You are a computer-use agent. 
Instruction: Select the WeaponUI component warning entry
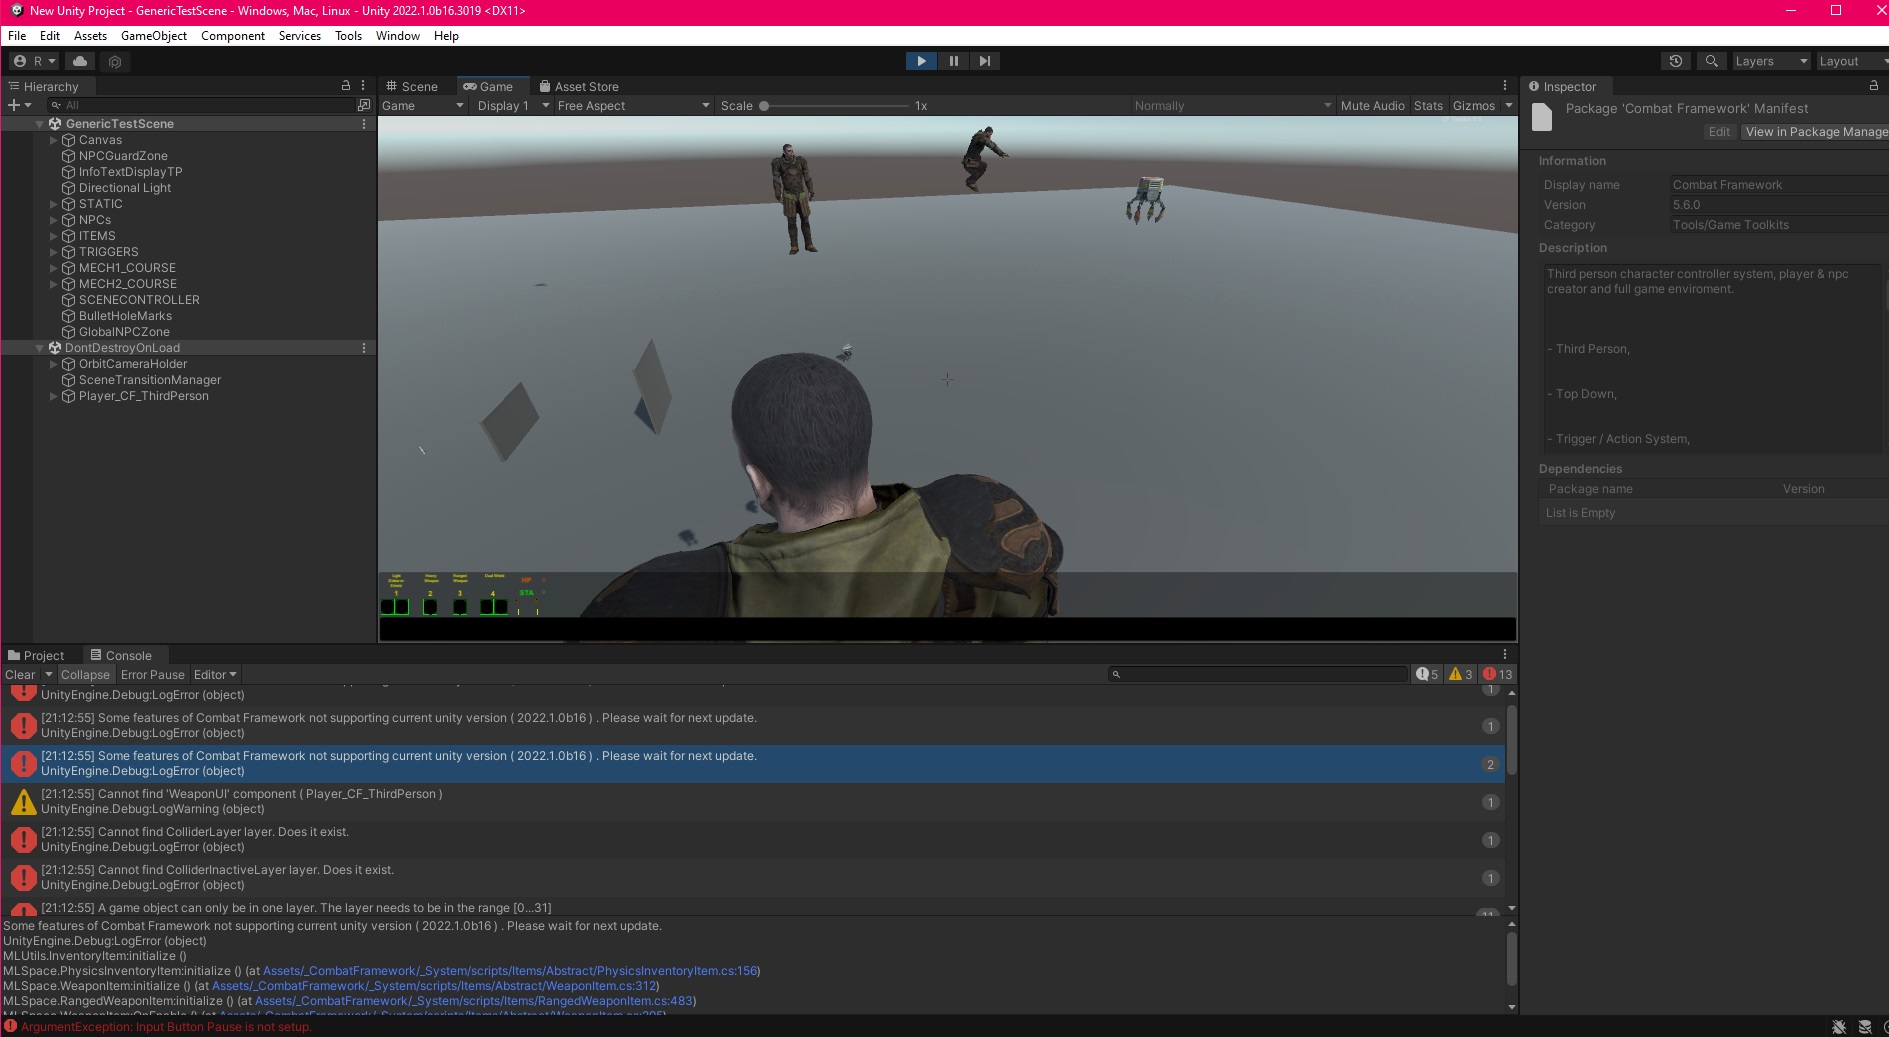(x=753, y=802)
